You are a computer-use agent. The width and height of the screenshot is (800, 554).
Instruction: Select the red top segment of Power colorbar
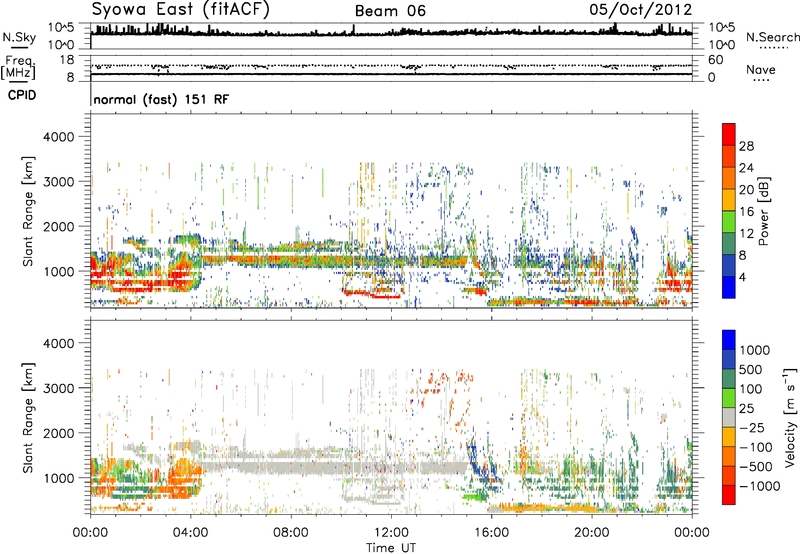[x=729, y=134]
